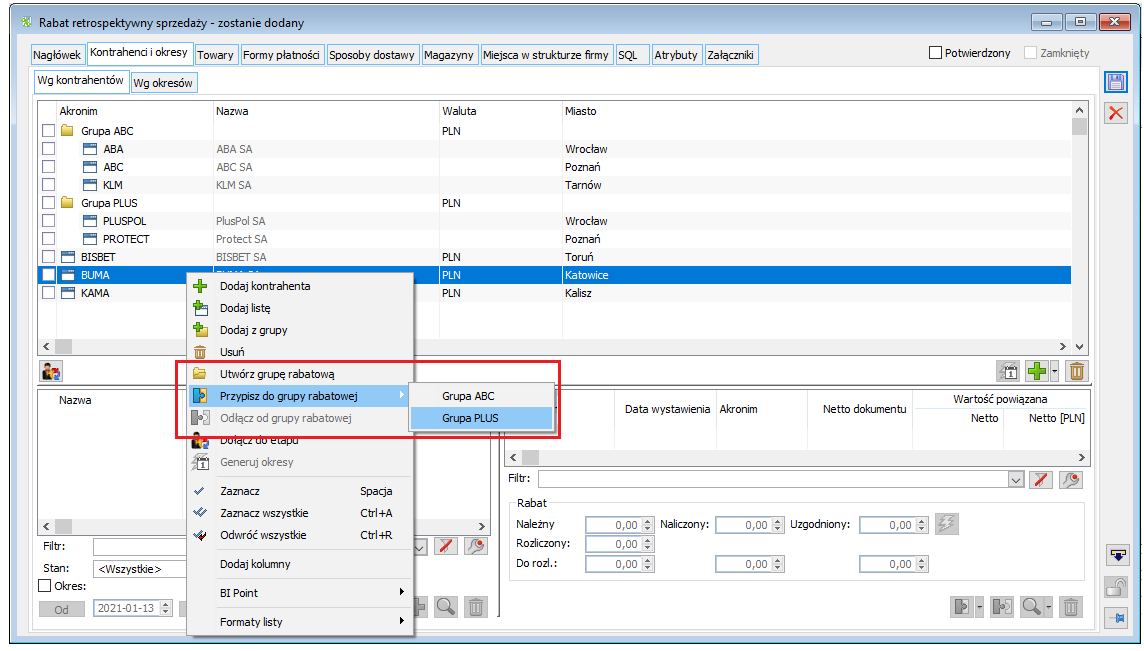
Task: Click the contractors list horizontal scrollbar thumb
Action: [x=63, y=346]
